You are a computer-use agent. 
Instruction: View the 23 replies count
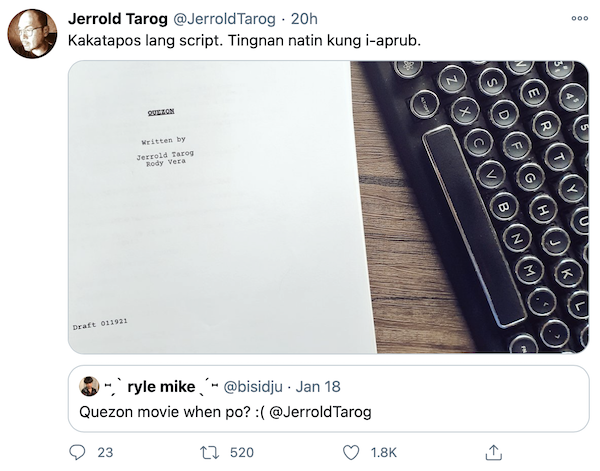(104, 452)
